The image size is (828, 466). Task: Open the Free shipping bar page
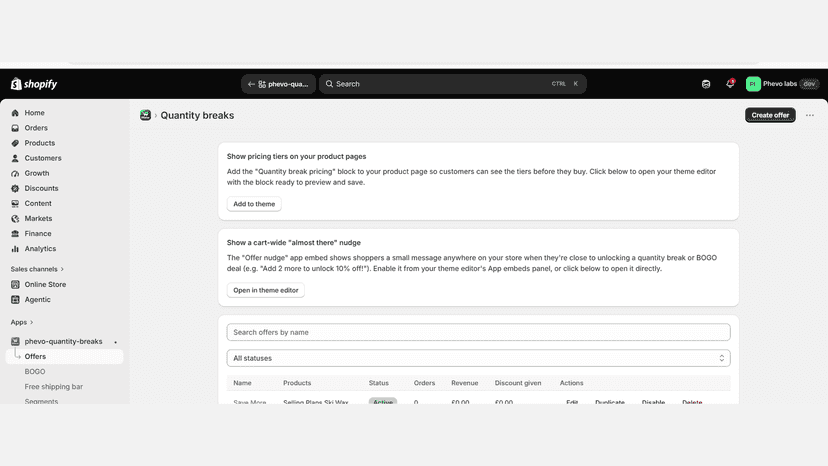click(53, 387)
